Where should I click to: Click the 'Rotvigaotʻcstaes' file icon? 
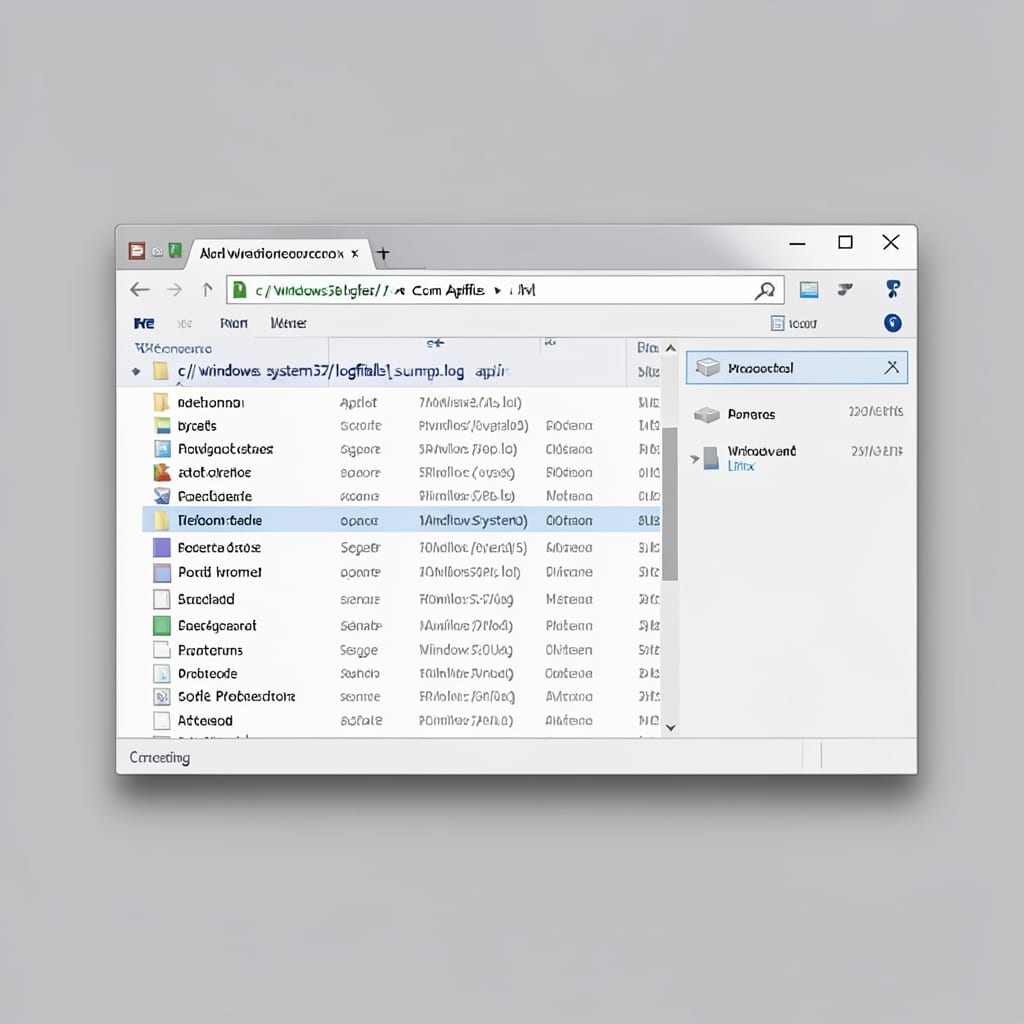[x=162, y=449]
